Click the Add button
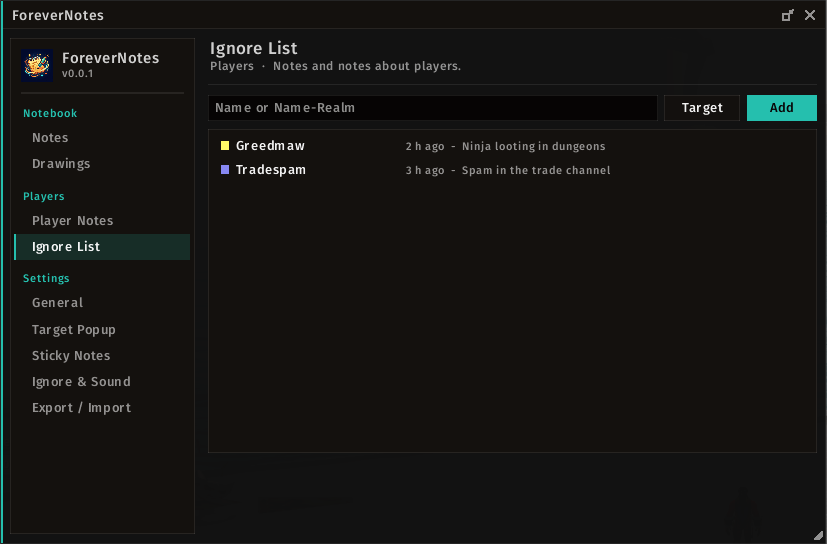This screenshot has width=827, height=544. point(782,108)
